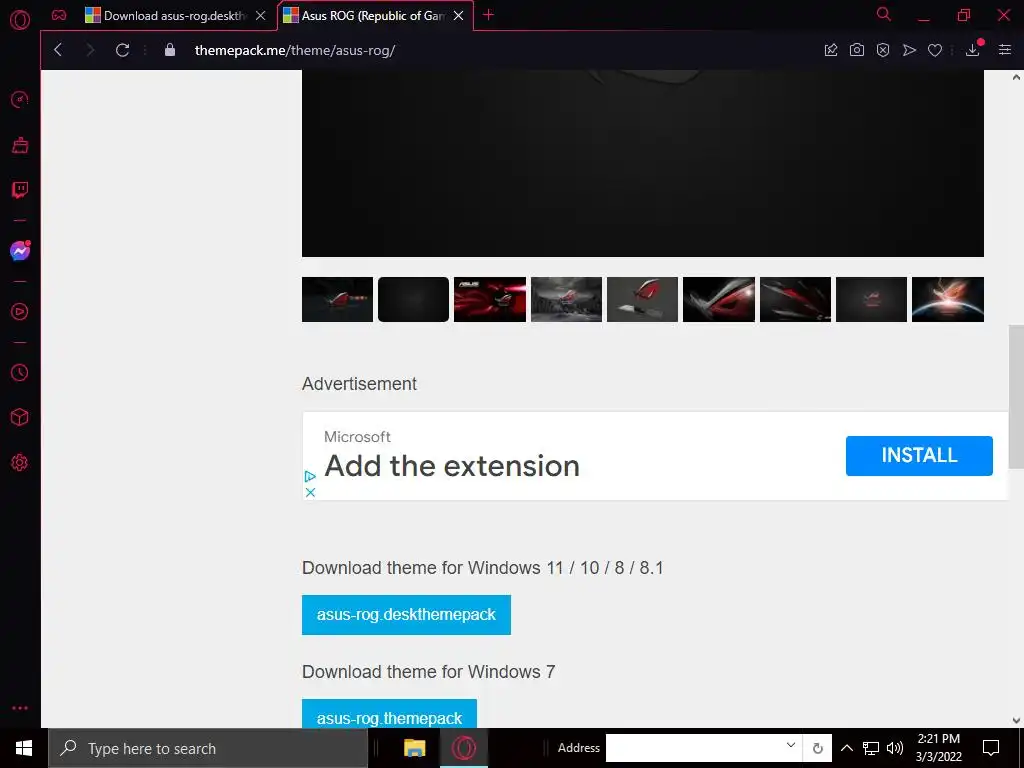The image size is (1024, 768).
Task: Click Opera GX taskbar icon
Action: (464, 748)
